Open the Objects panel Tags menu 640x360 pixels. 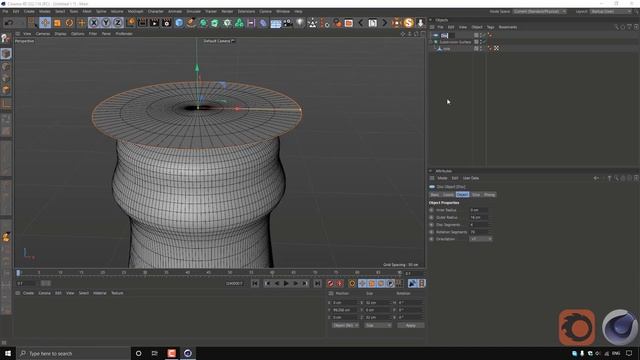point(490,27)
